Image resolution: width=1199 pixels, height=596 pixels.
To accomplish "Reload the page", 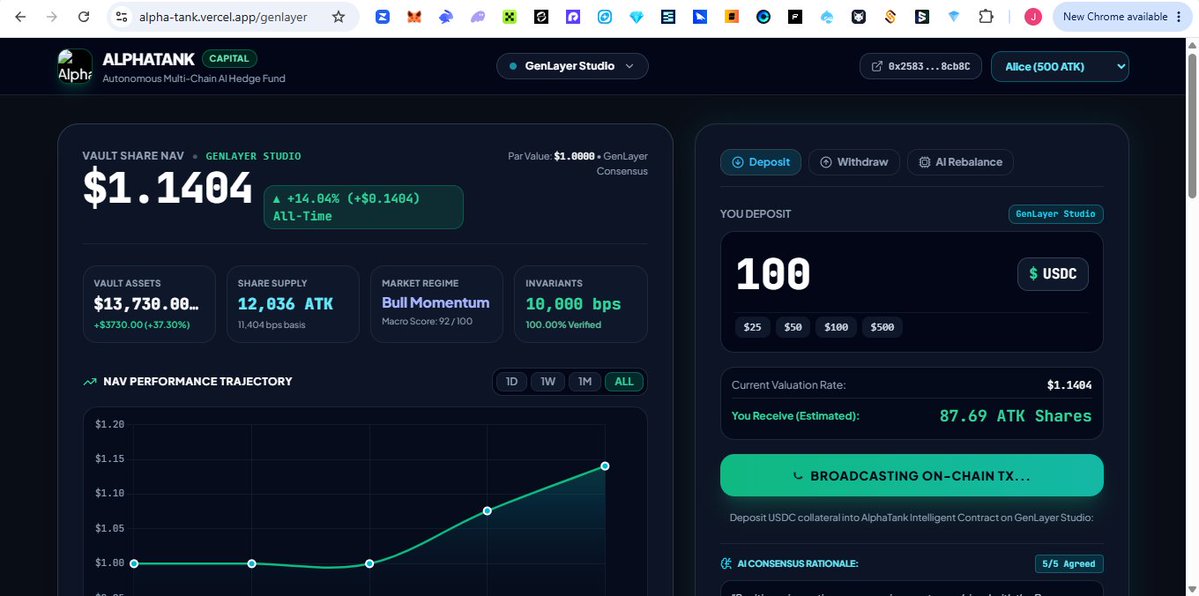I will 84,16.
